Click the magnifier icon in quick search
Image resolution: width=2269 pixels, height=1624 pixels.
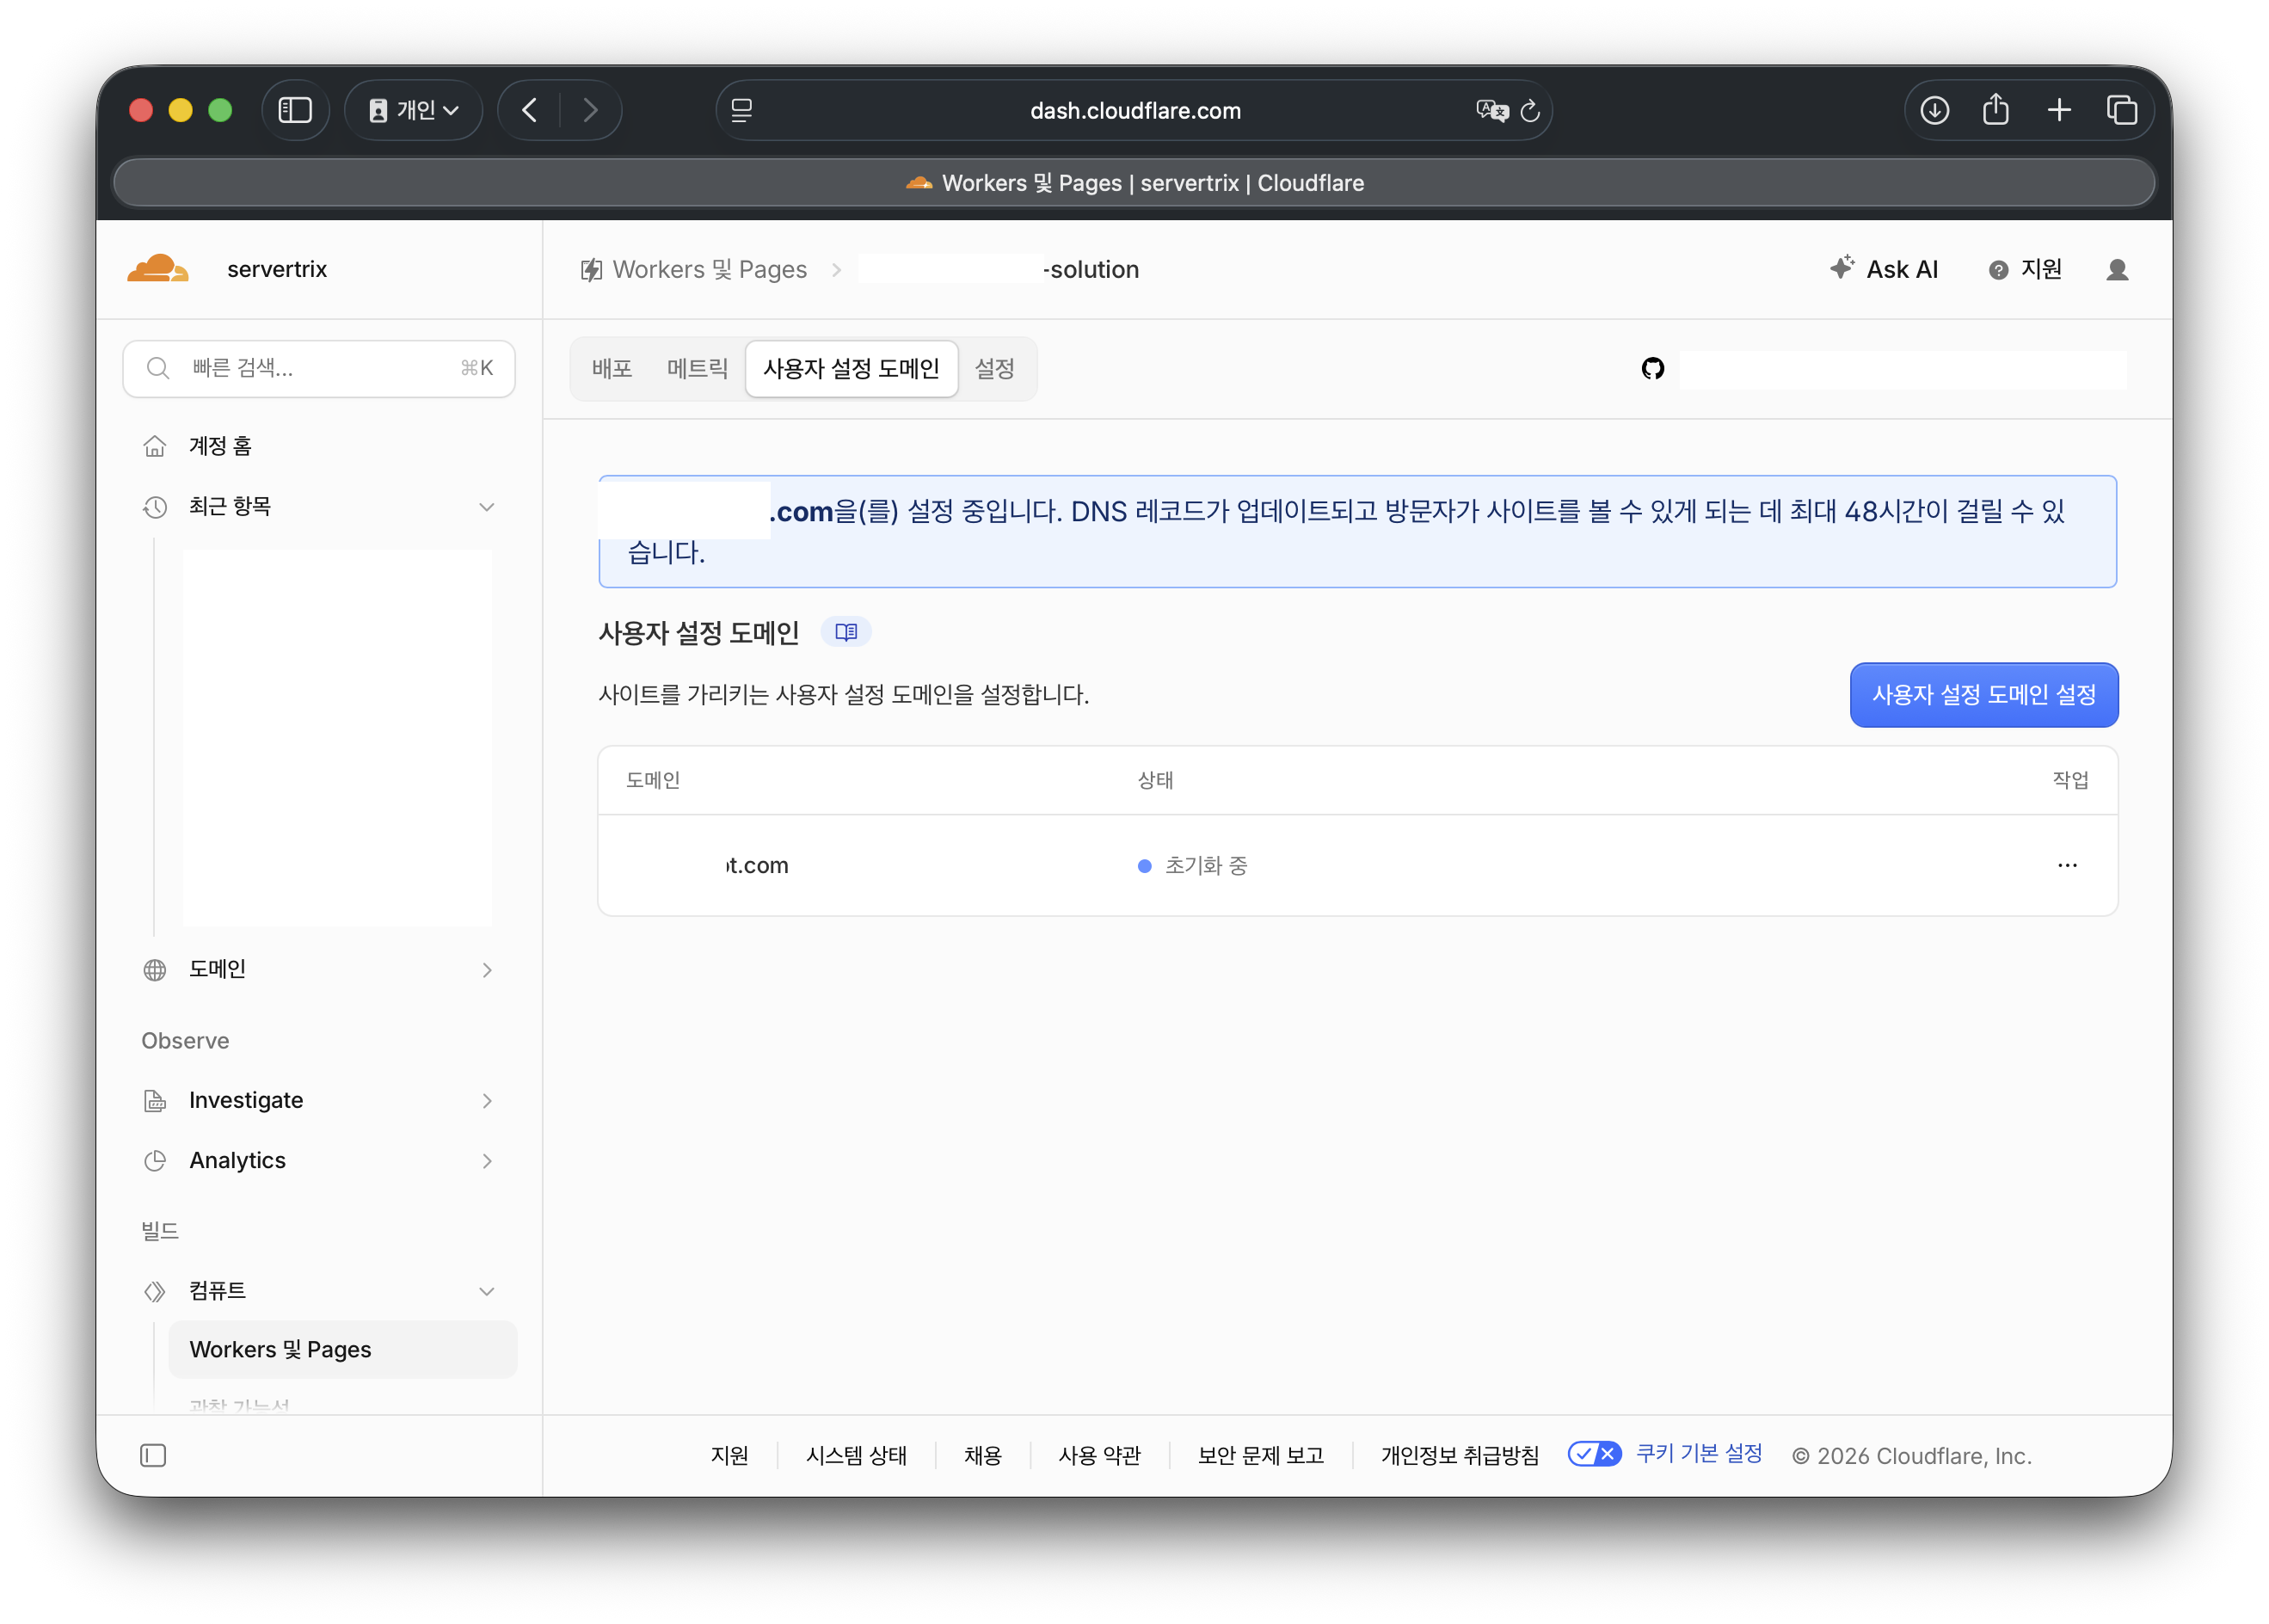click(x=158, y=368)
